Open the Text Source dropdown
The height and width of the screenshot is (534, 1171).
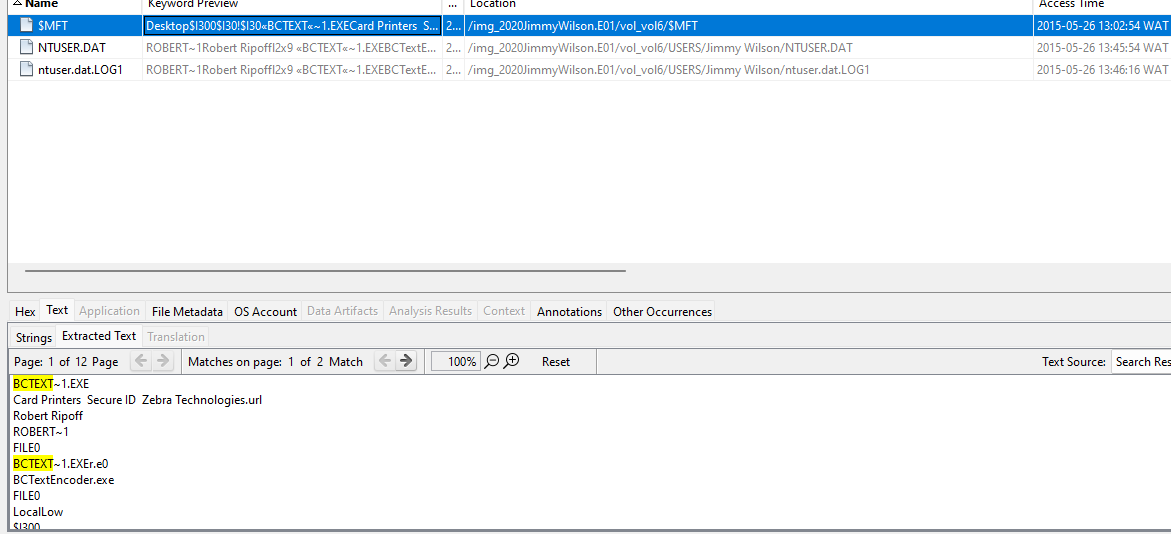pyautogui.click(x=1140, y=361)
